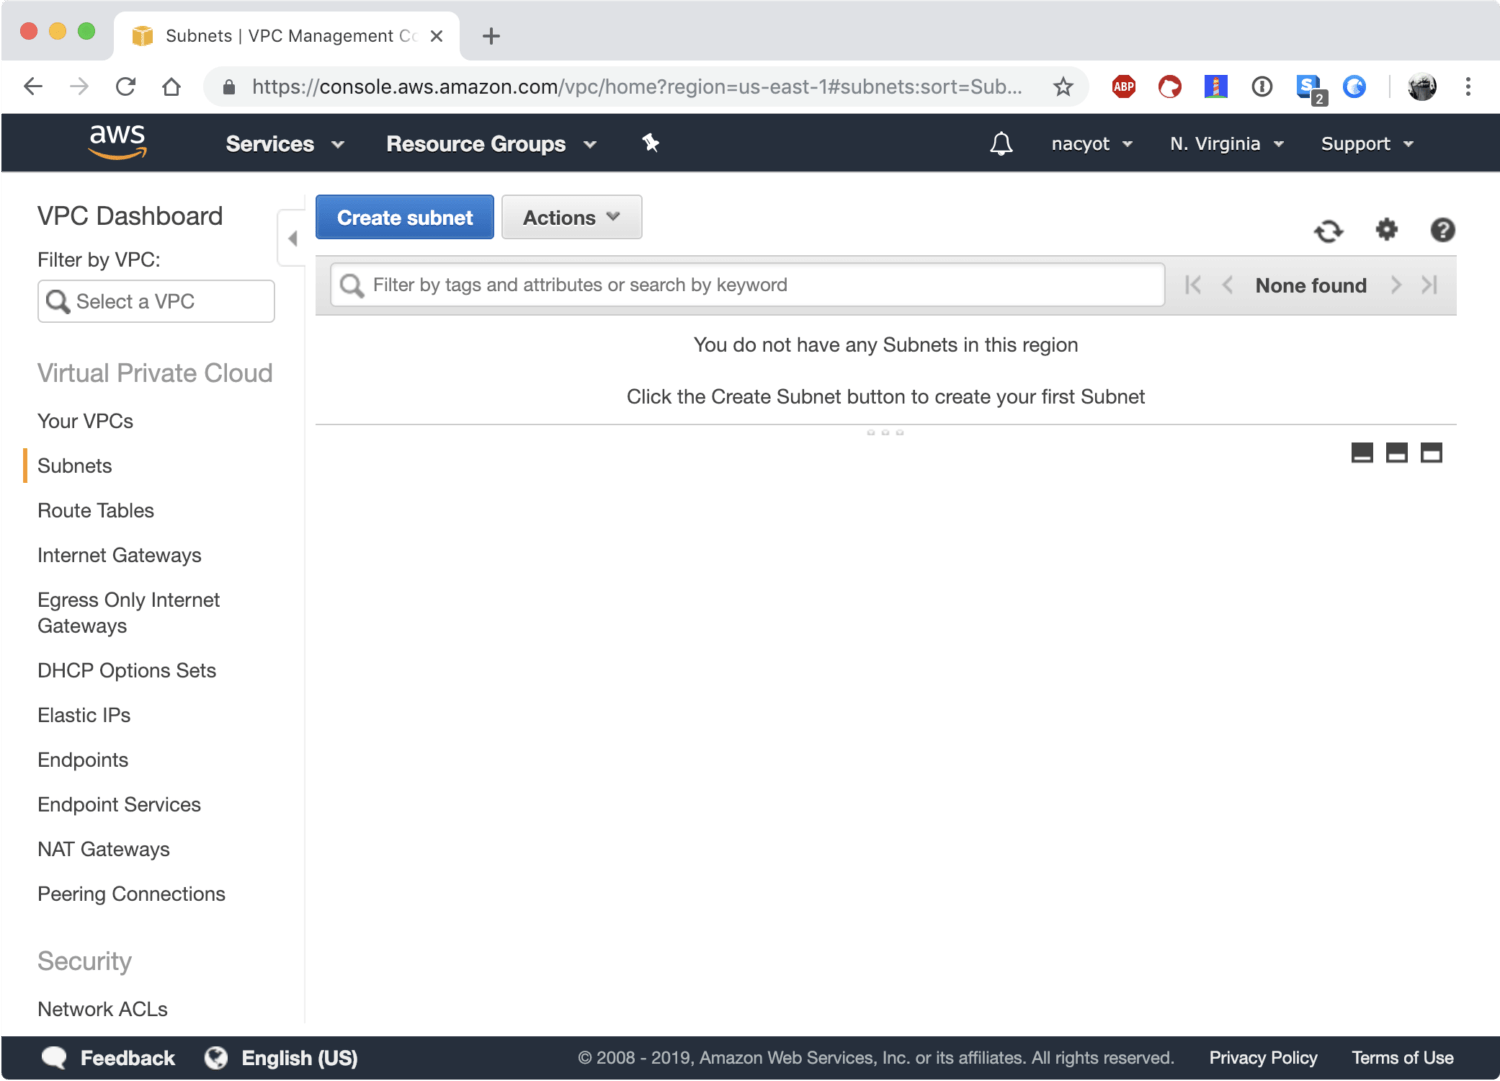Open Chrome three-dot menu
This screenshot has height=1081, width=1500.
click(1468, 87)
